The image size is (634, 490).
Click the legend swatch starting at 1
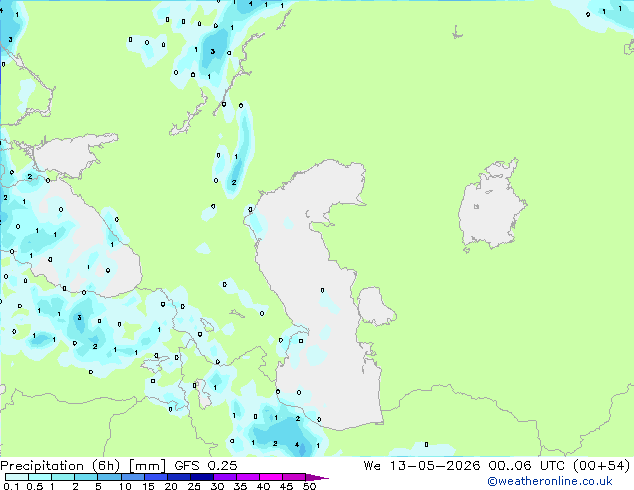[63, 477]
